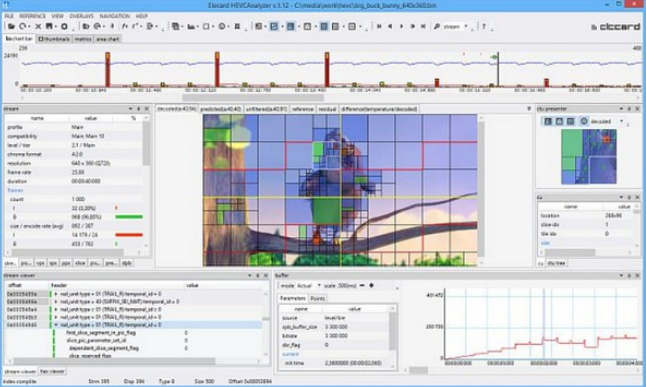Step to the previous frame
The image size is (646, 387).
pyautogui.click(x=390, y=26)
